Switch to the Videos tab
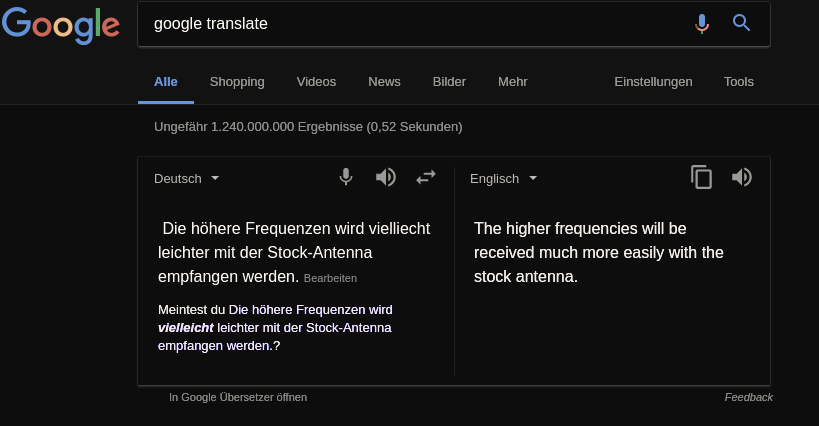This screenshot has width=819, height=426. tap(317, 82)
